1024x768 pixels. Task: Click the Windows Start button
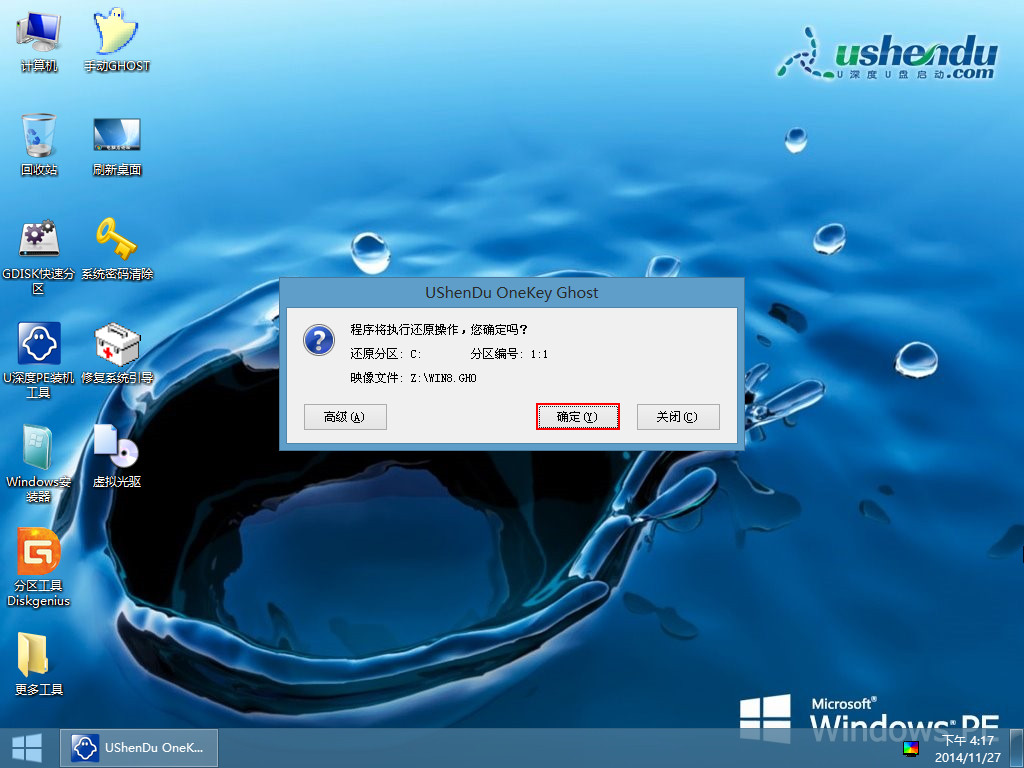click(x=27, y=747)
